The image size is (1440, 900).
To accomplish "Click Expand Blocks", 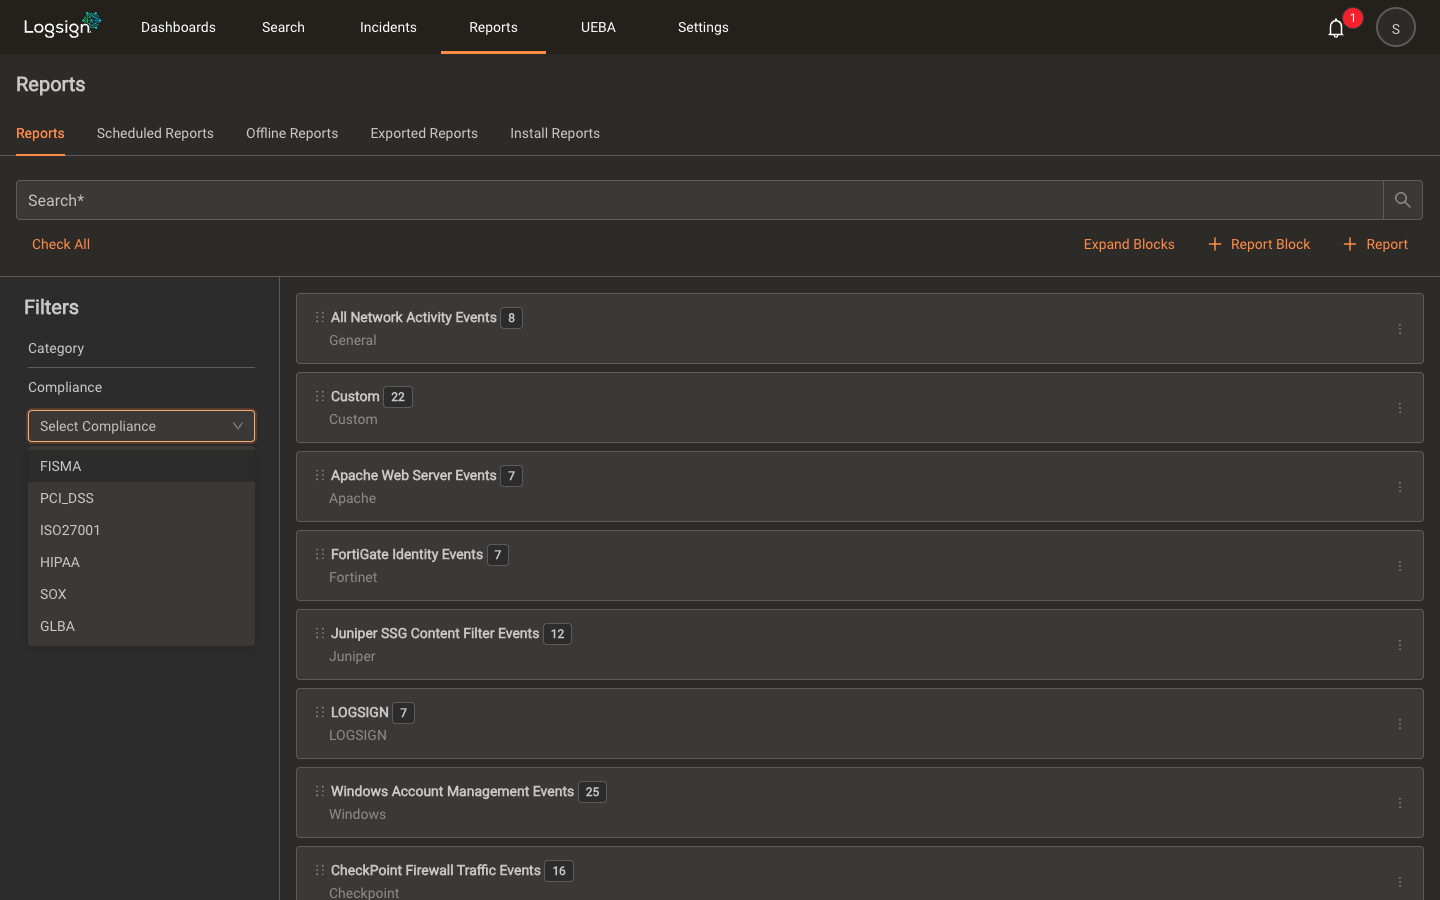I will pyautogui.click(x=1129, y=244).
